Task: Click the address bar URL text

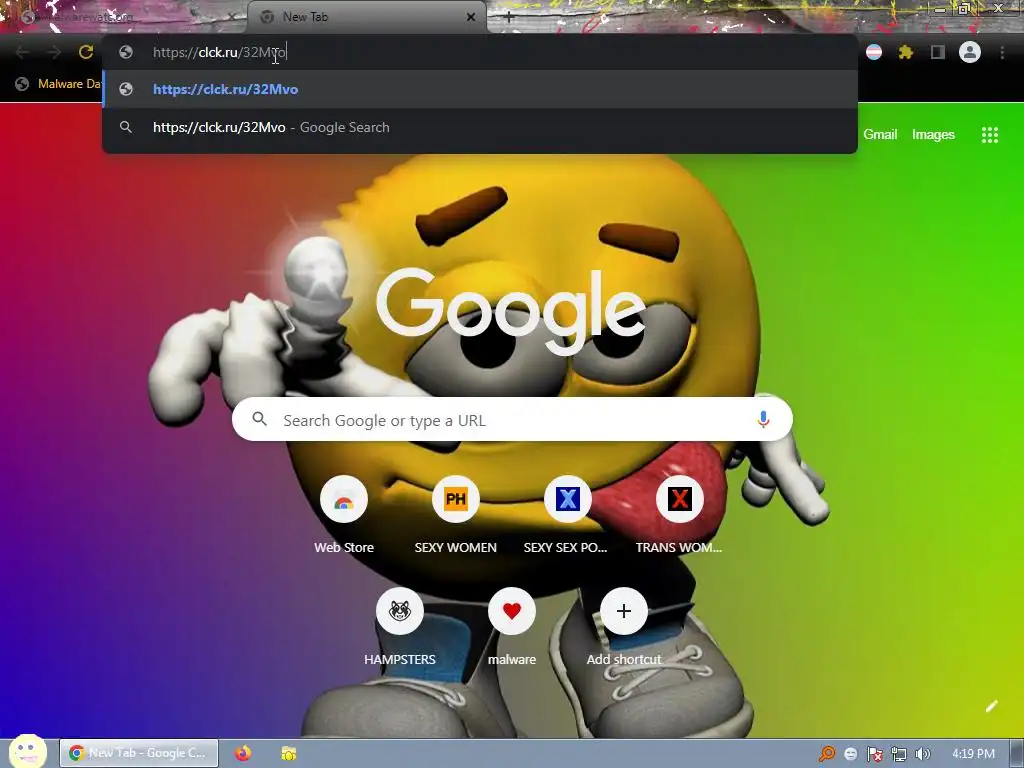Action: (x=219, y=52)
